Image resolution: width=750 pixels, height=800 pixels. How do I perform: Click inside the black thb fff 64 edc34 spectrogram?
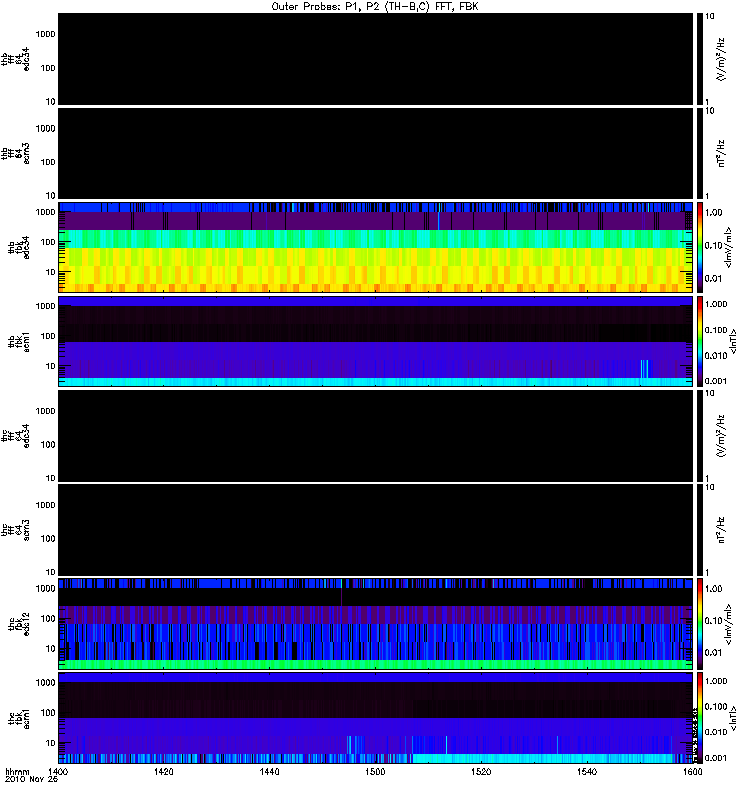click(375, 59)
